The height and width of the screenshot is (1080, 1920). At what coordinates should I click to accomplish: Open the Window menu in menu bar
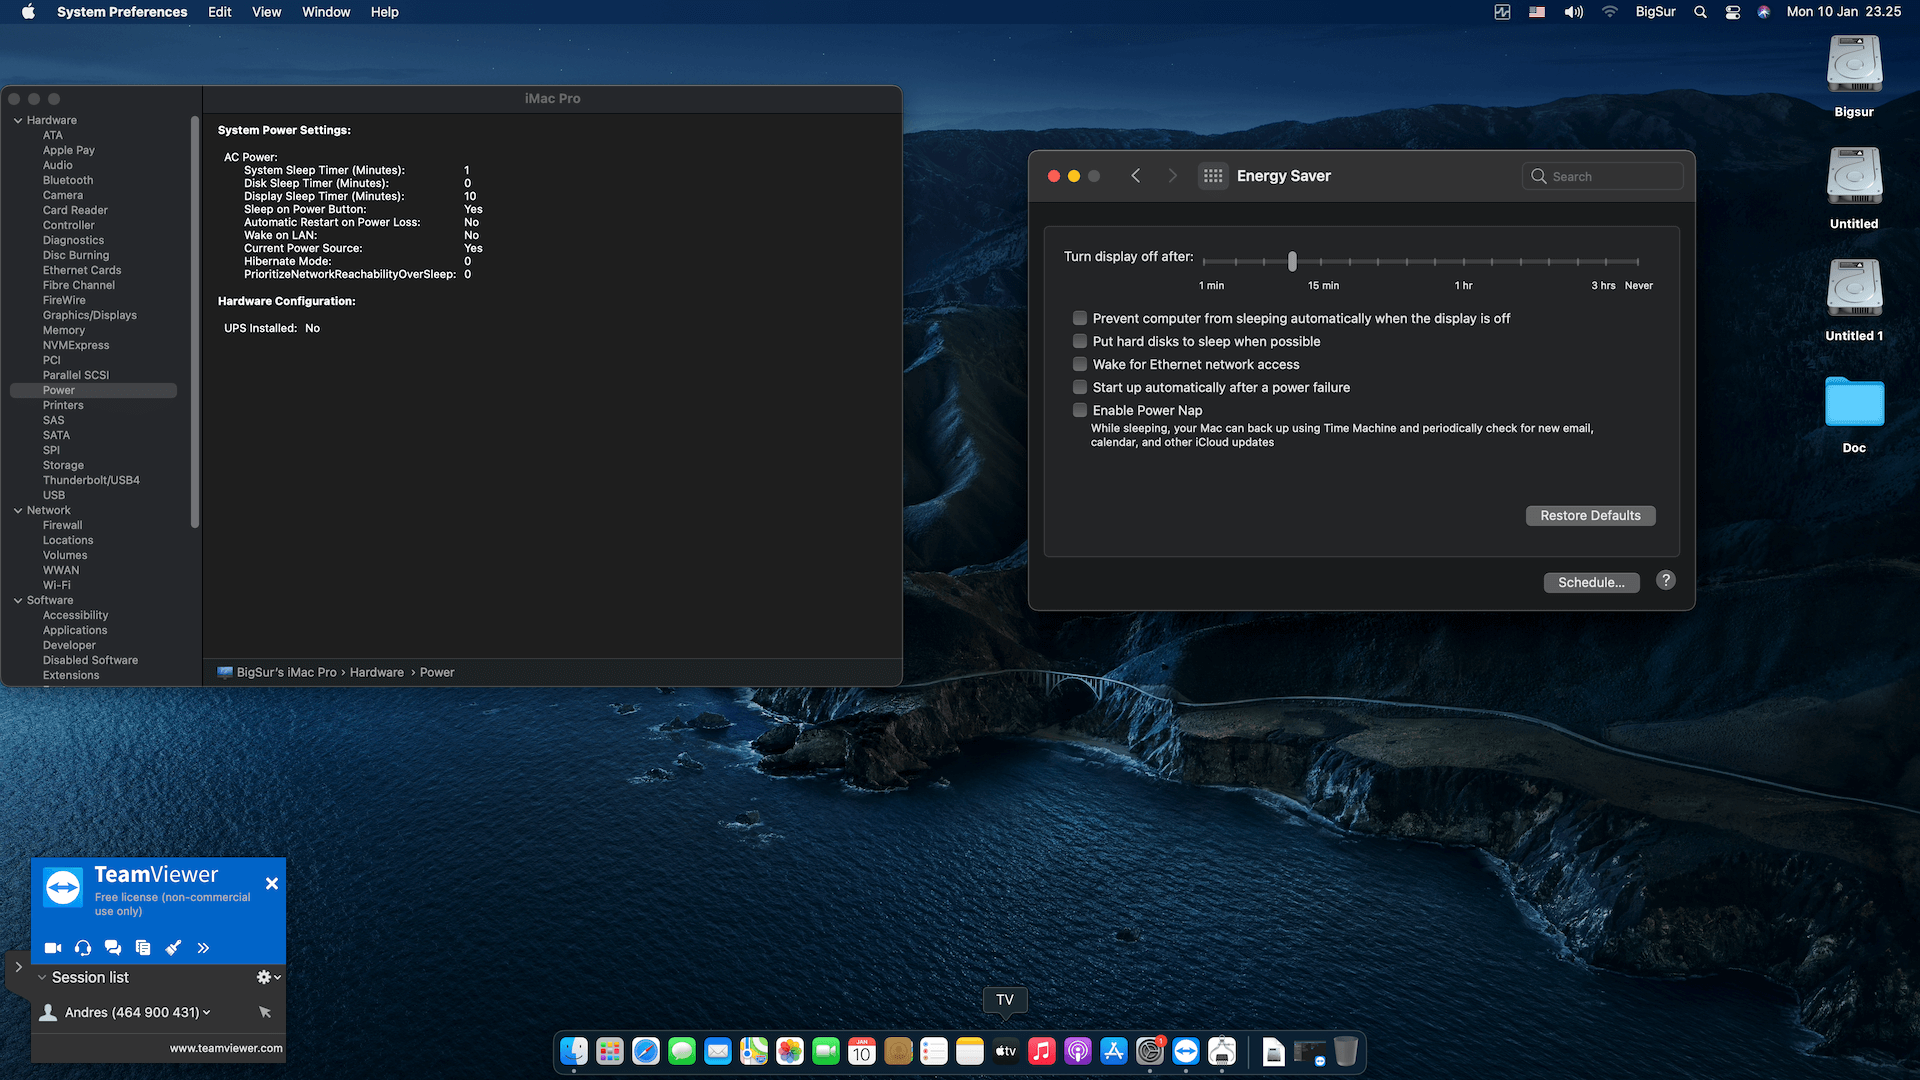point(326,12)
